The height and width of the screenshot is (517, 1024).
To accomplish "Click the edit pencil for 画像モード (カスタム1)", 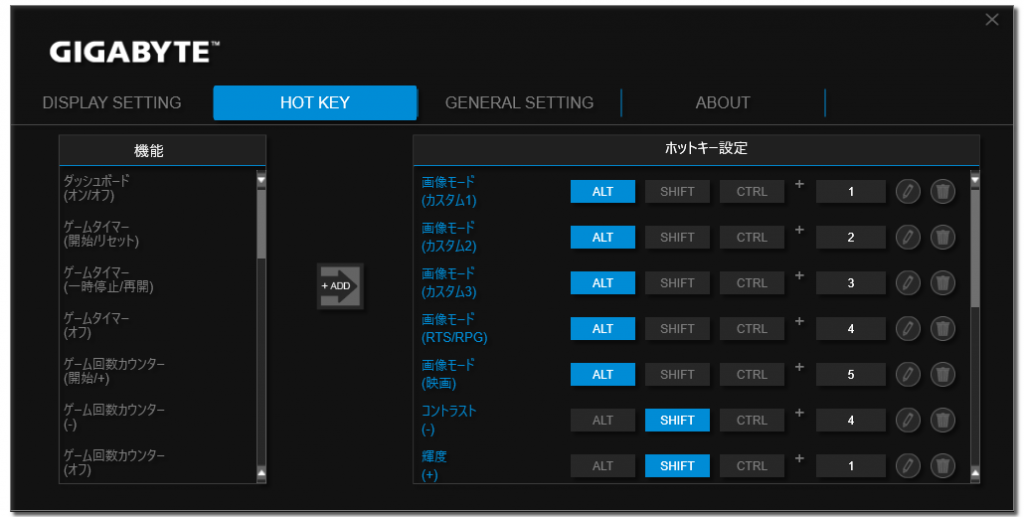I will [x=908, y=191].
